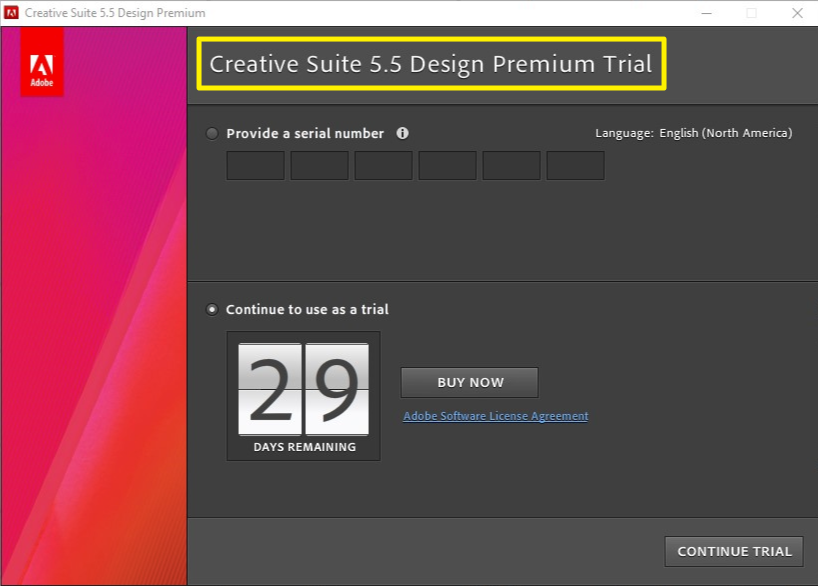
Task: Open the Adobe Software License Agreement link
Action: [x=496, y=416]
